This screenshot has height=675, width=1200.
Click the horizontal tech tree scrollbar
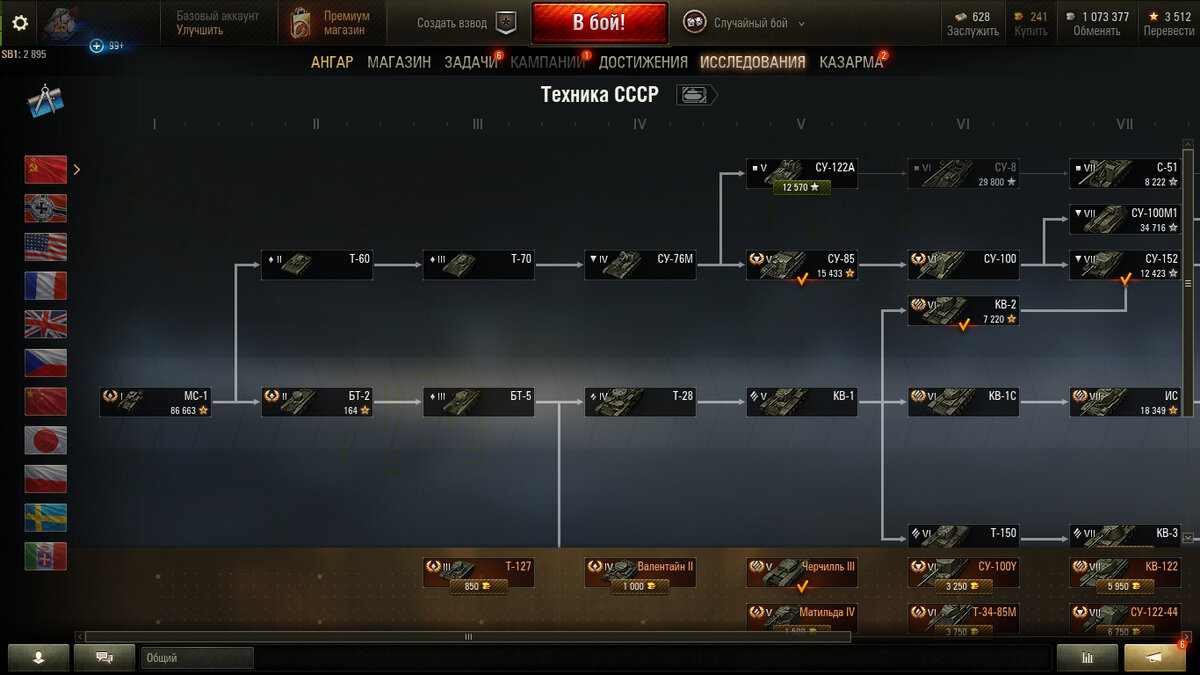[467, 636]
